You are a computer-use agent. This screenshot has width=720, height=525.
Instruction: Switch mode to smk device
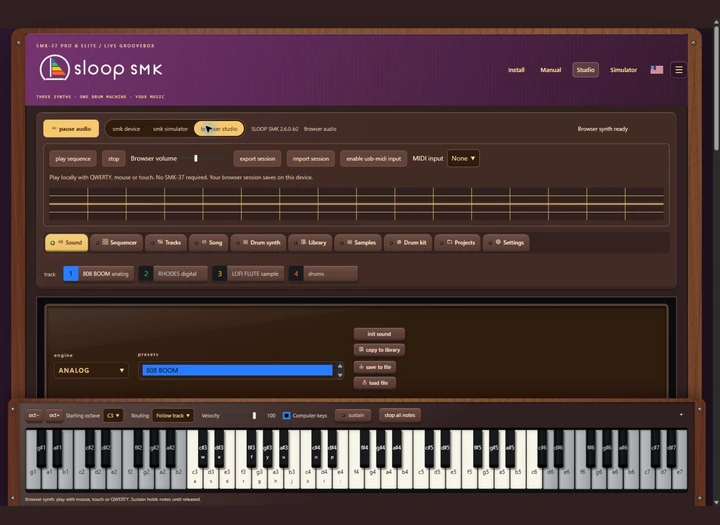(x=126, y=129)
